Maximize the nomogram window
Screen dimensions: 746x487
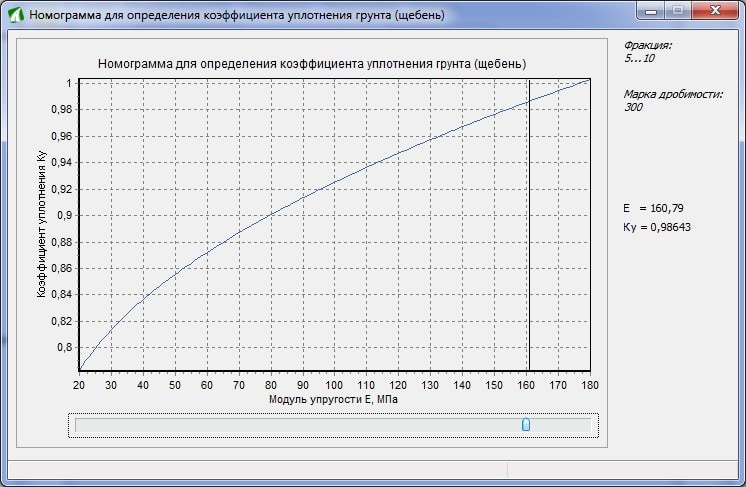point(678,10)
